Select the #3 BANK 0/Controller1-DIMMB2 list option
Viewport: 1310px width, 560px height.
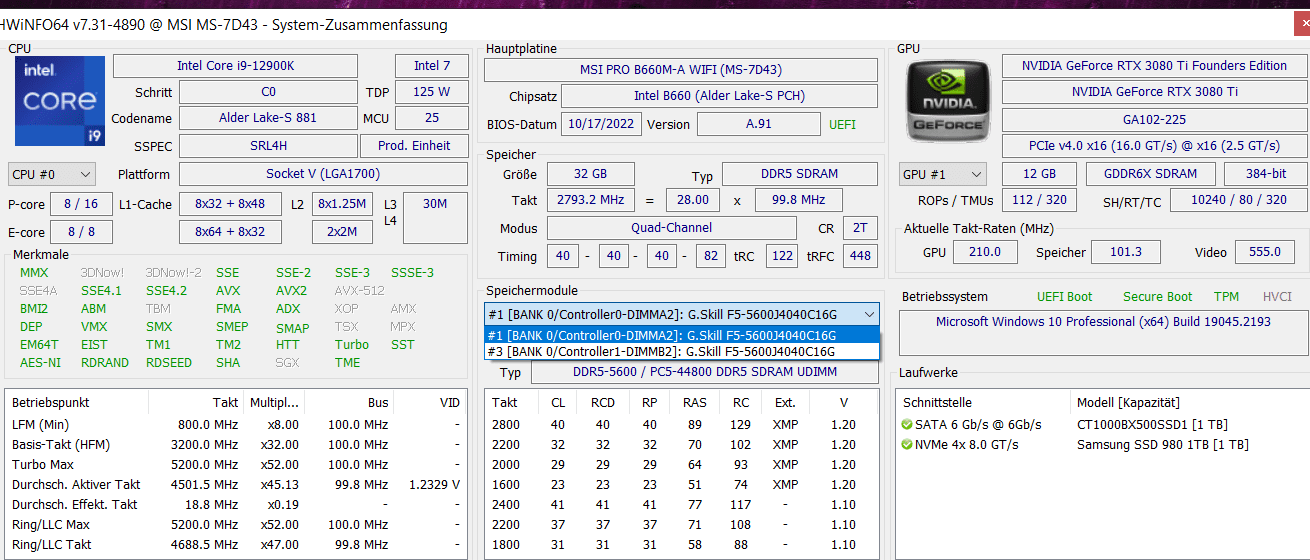[x=681, y=351]
